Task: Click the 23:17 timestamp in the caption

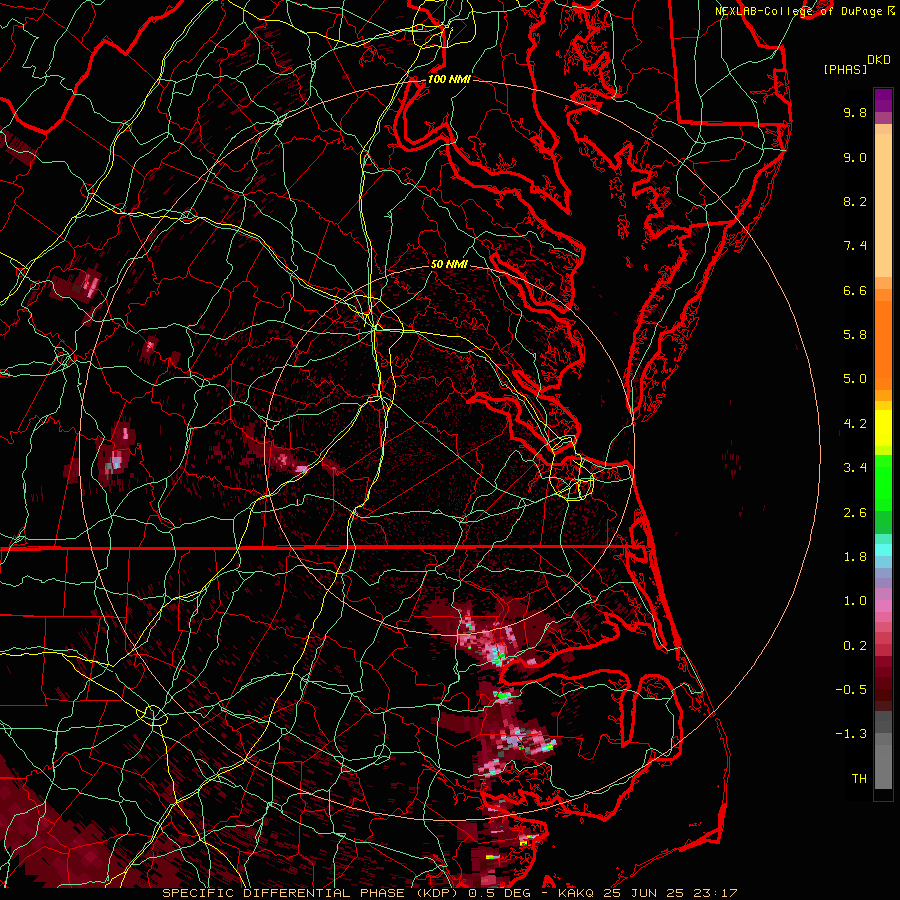Action: [717, 893]
